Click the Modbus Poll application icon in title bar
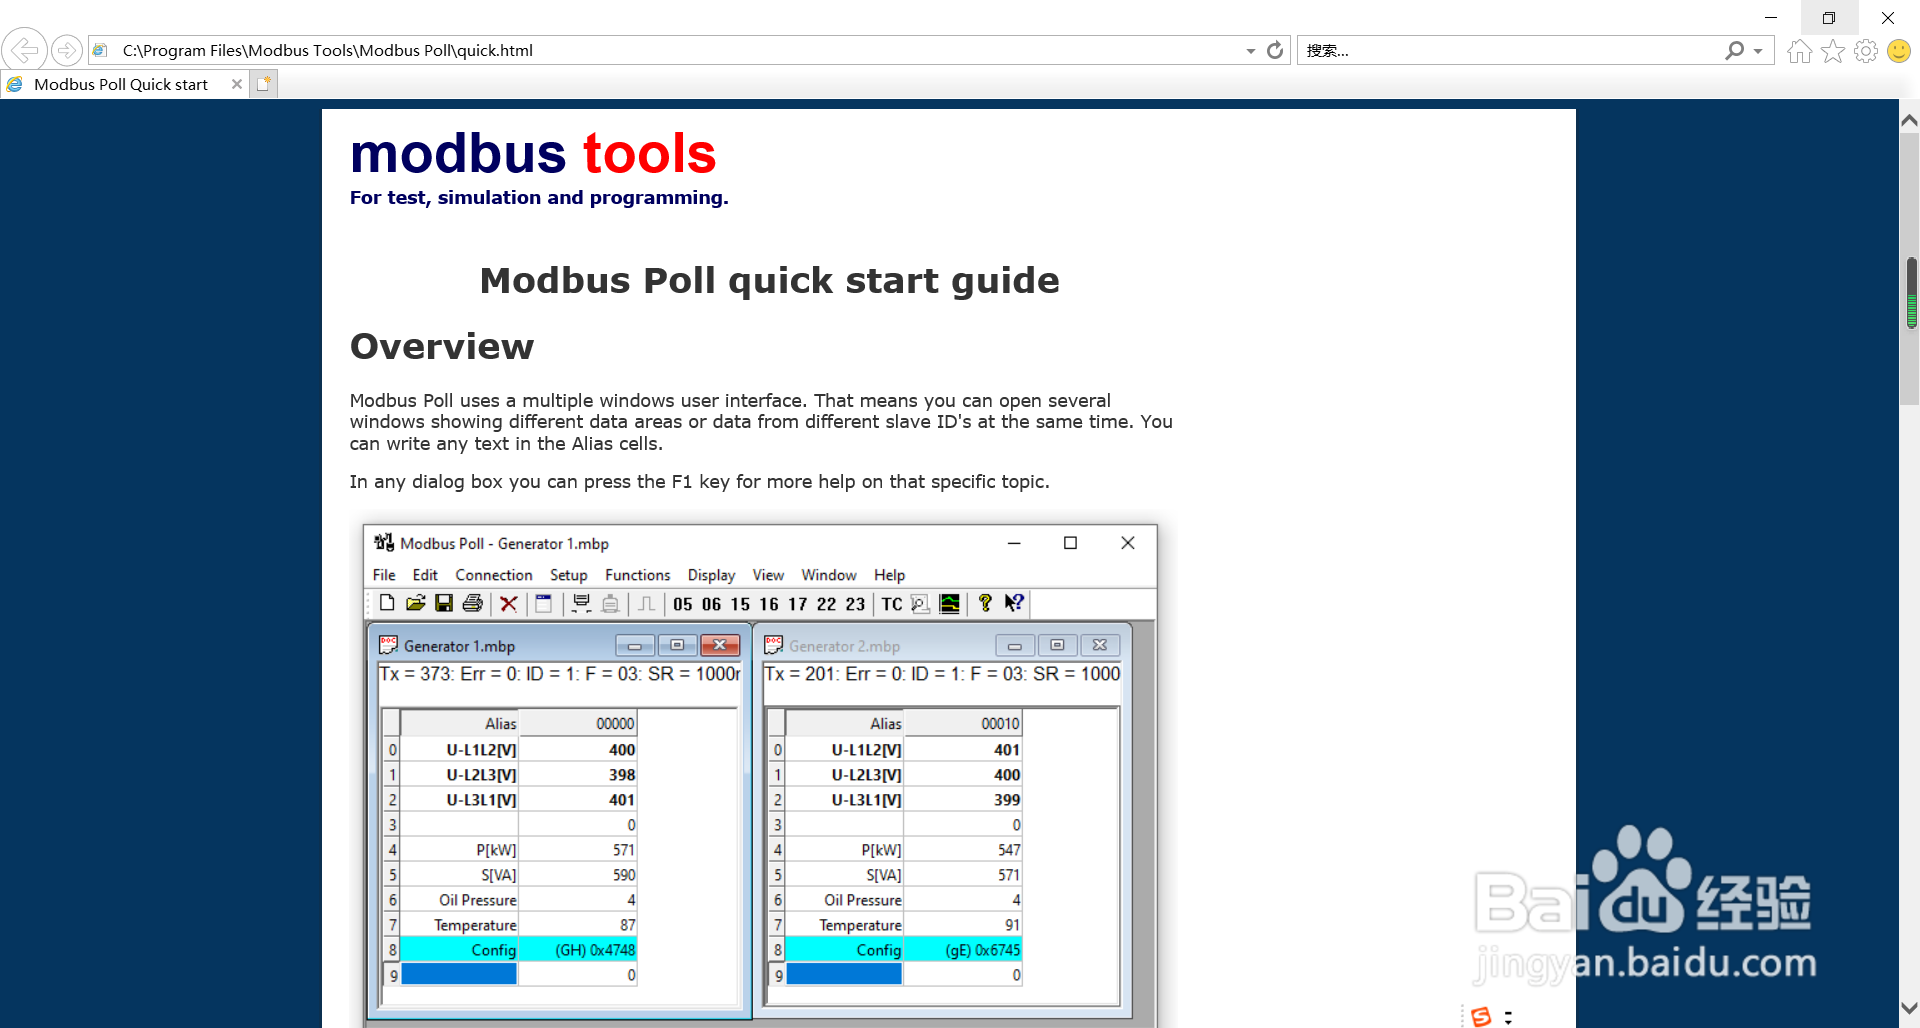 point(384,542)
